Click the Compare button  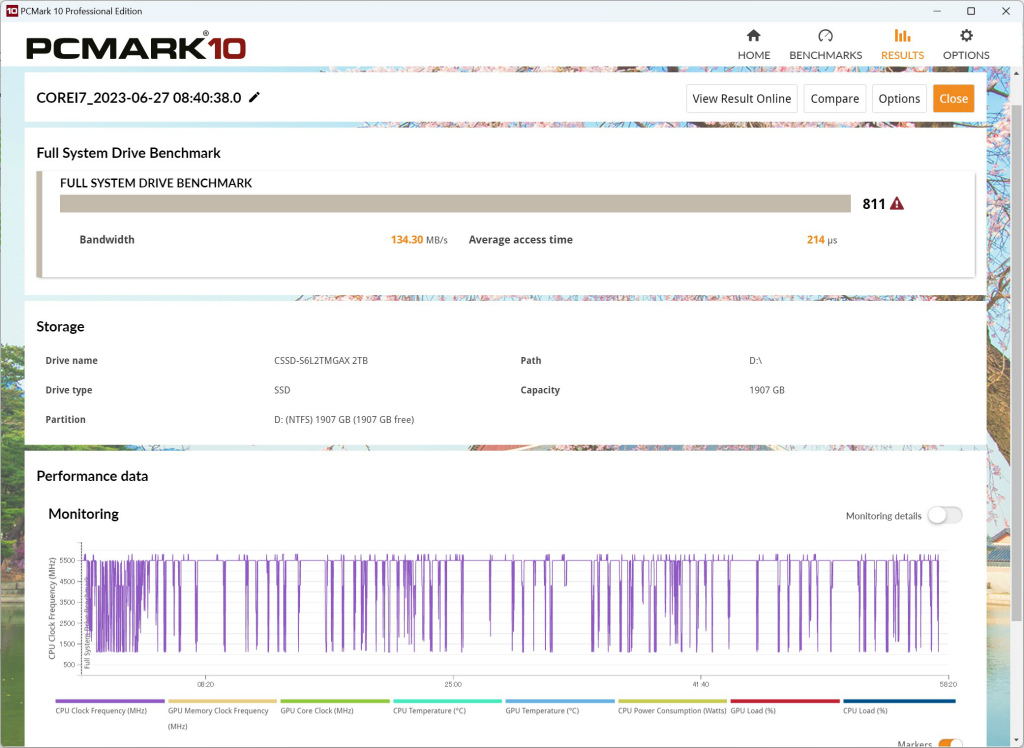coord(835,99)
